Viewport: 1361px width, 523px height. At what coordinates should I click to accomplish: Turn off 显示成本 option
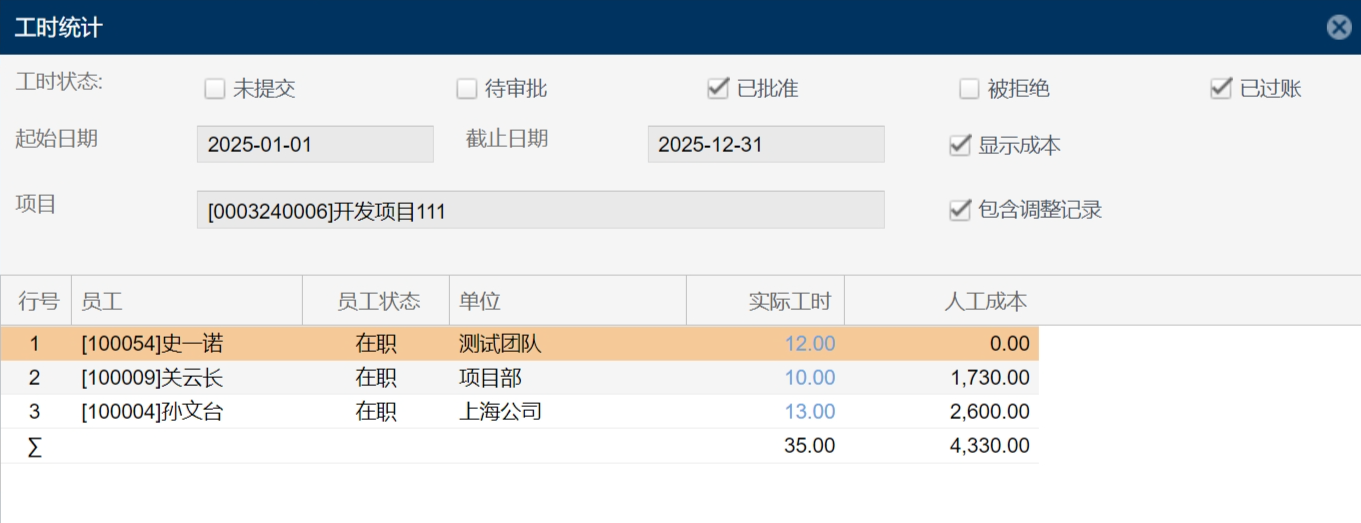[x=960, y=146]
